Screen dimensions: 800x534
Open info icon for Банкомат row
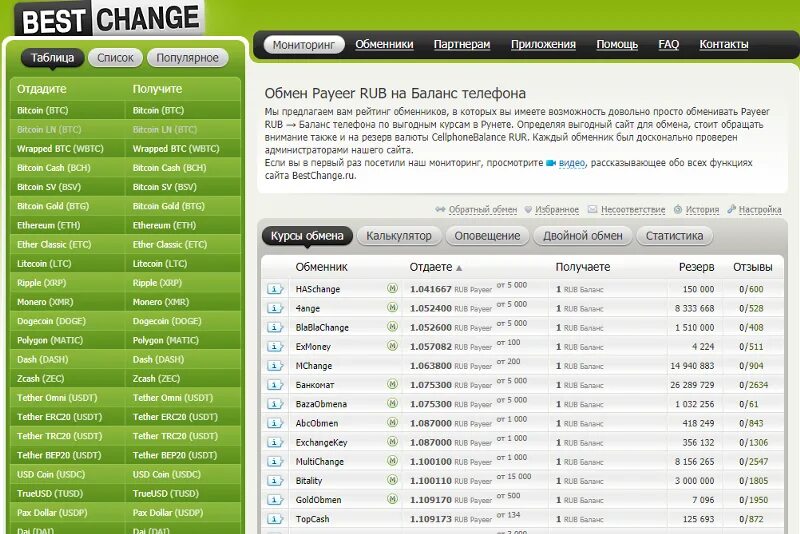click(x=274, y=385)
